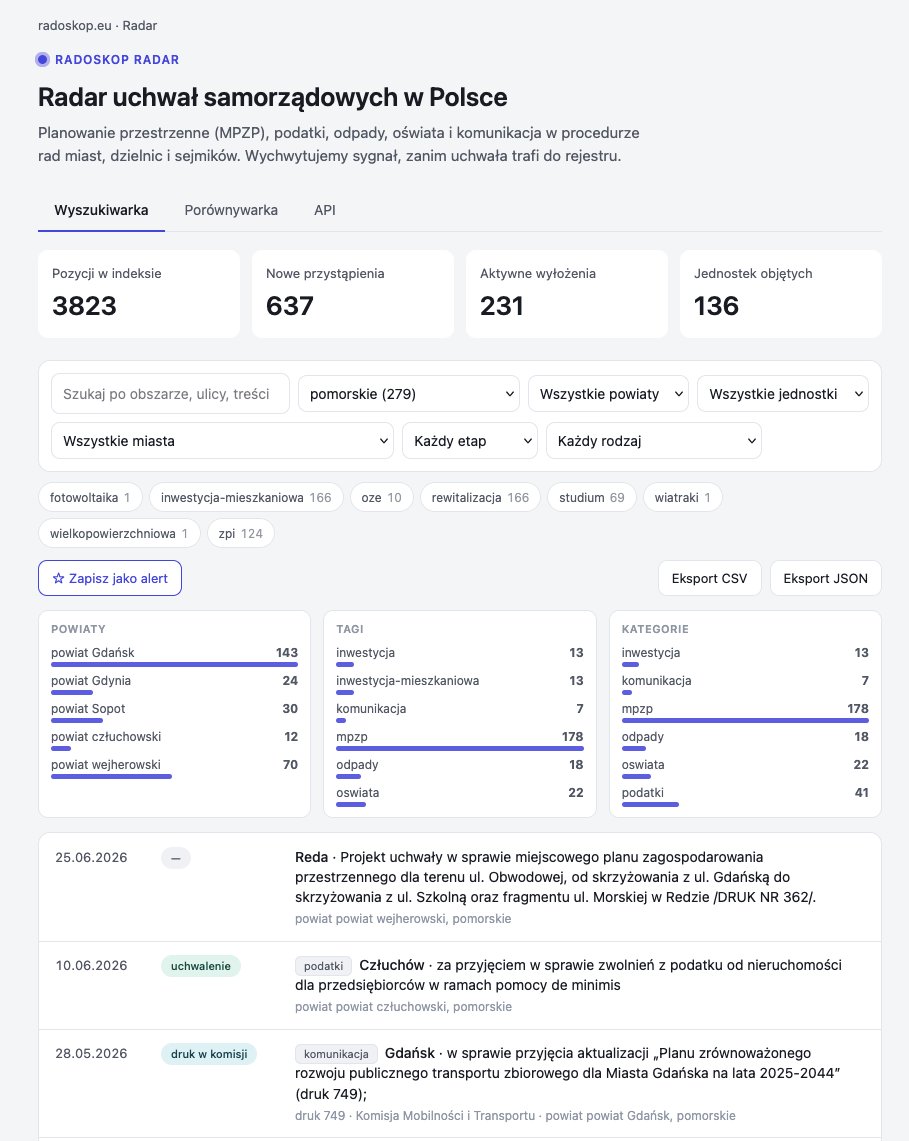Toggle the 'fotowoltaika' tag chip
Viewport: 909px width, 1141px height.
90,498
